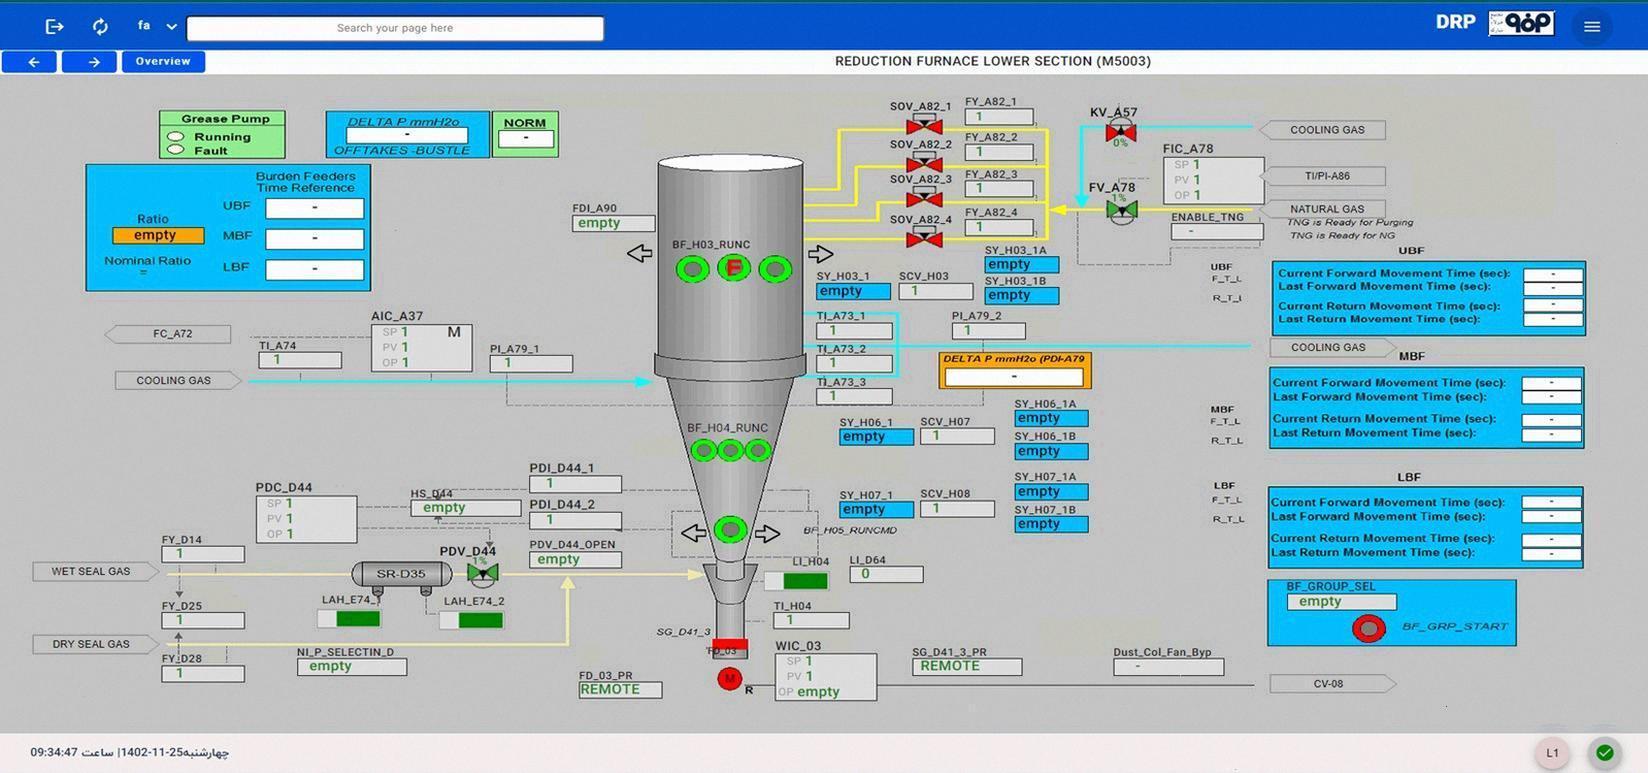Click the Ratio empty value field
The height and width of the screenshot is (773, 1648).
point(158,236)
